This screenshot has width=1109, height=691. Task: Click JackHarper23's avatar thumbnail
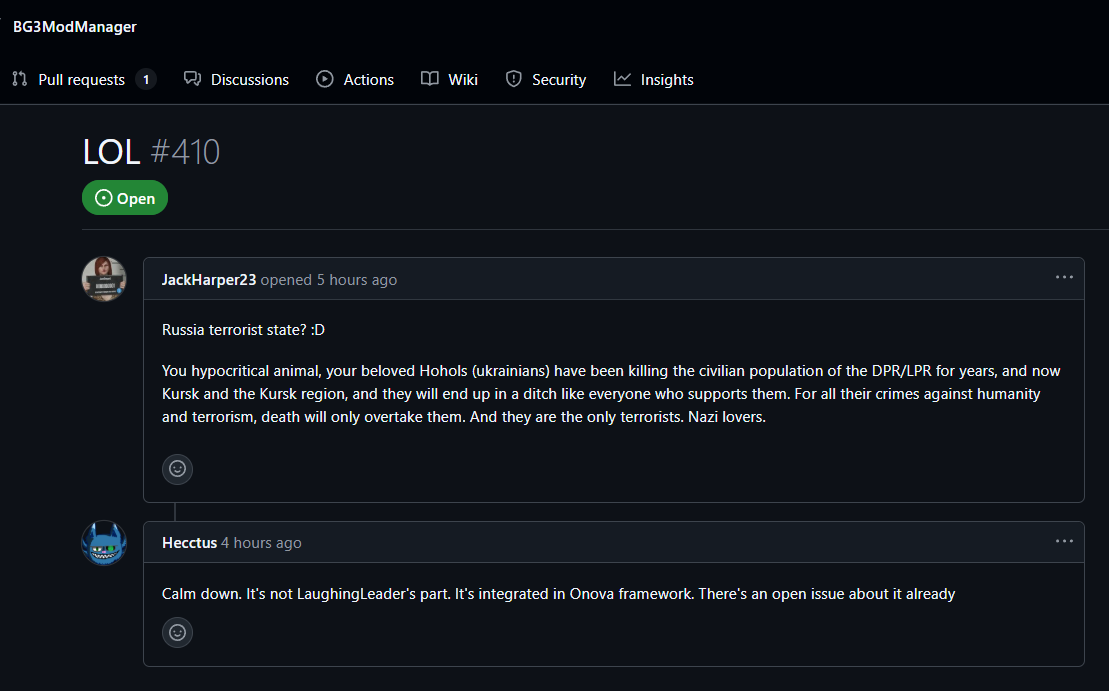click(x=104, y=279)
